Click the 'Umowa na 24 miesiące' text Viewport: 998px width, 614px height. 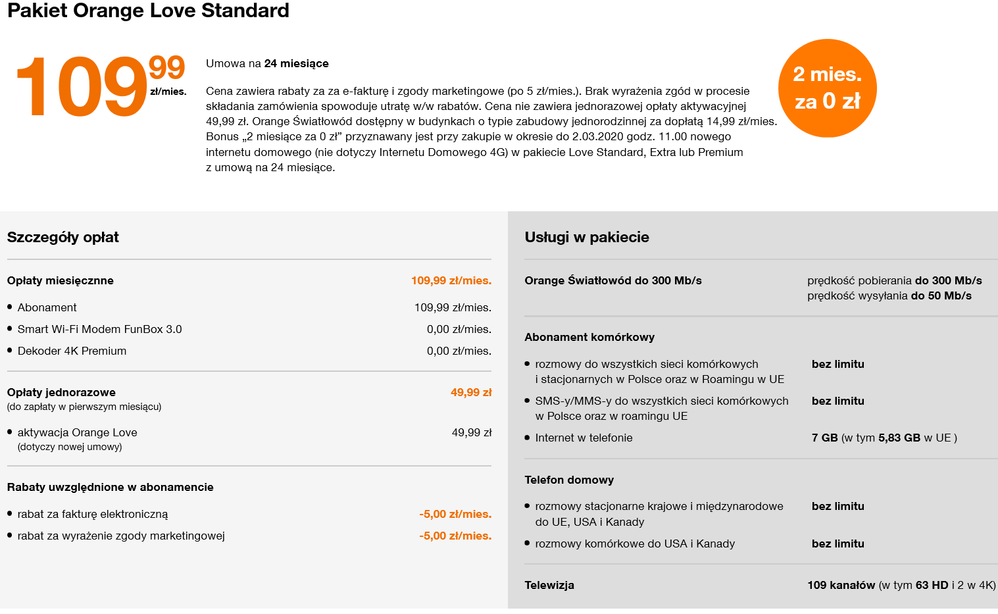coord(267,63)
